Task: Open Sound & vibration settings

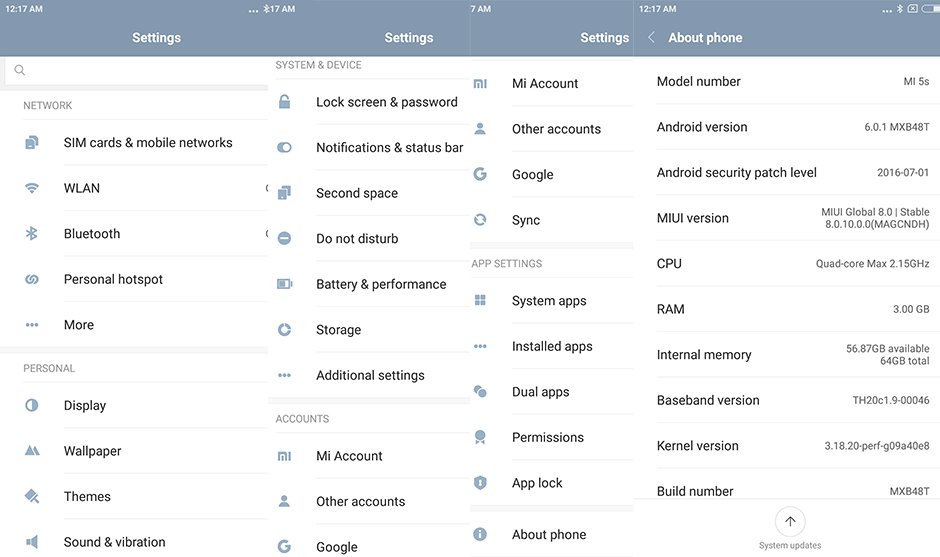Action: 114,542
